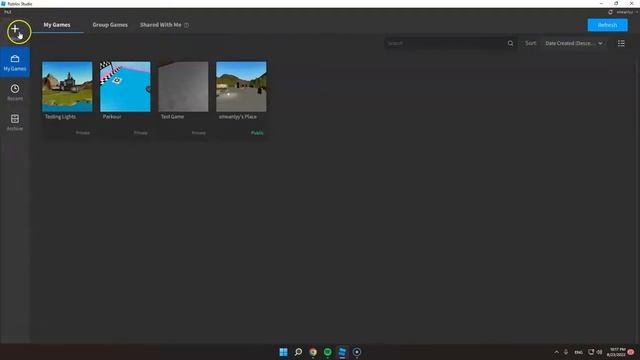Click the blue Refresh button
Viewport: 640px width, 360px height.
607,25
